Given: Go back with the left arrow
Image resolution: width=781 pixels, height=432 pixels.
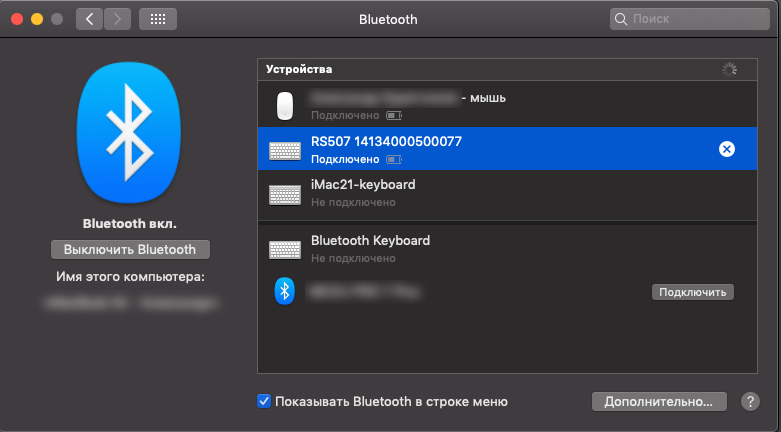Looking at the screenshot, I should coord(89,19).
